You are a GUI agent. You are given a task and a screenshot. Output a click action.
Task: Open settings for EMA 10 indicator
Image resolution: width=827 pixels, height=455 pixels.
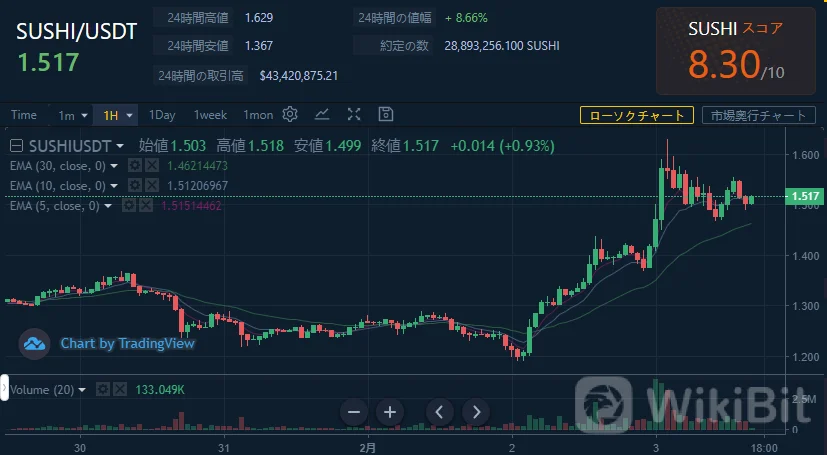[x=134, y=186]
